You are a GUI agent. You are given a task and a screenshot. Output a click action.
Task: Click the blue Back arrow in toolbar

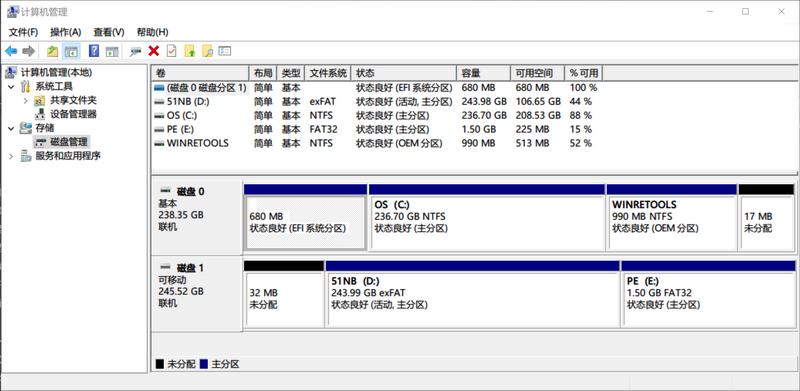click(11, 51)
